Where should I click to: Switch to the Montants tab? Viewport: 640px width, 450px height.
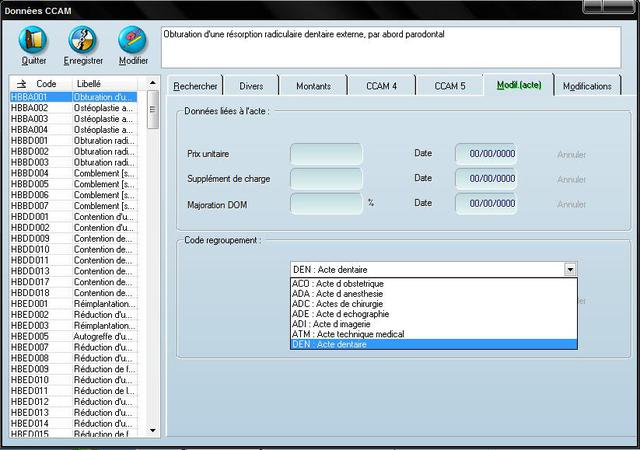pyautogui.click(x=313, y=86)
